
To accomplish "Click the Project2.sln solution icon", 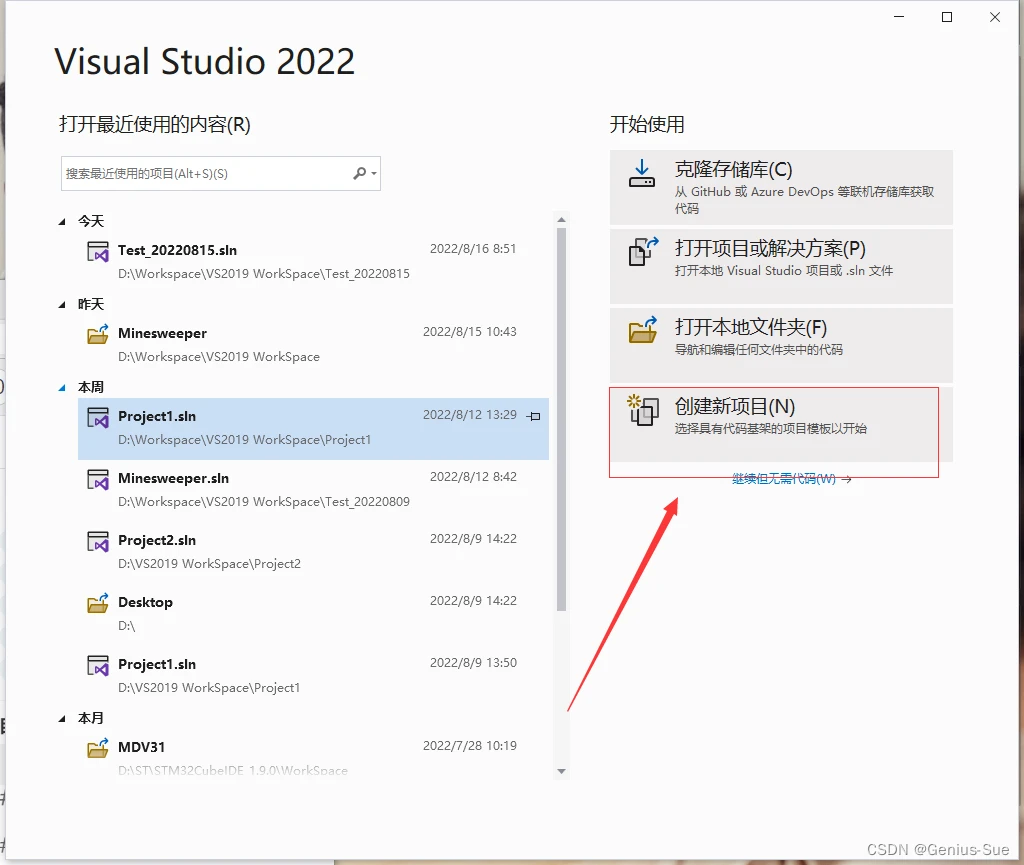I will click(98, 541).
